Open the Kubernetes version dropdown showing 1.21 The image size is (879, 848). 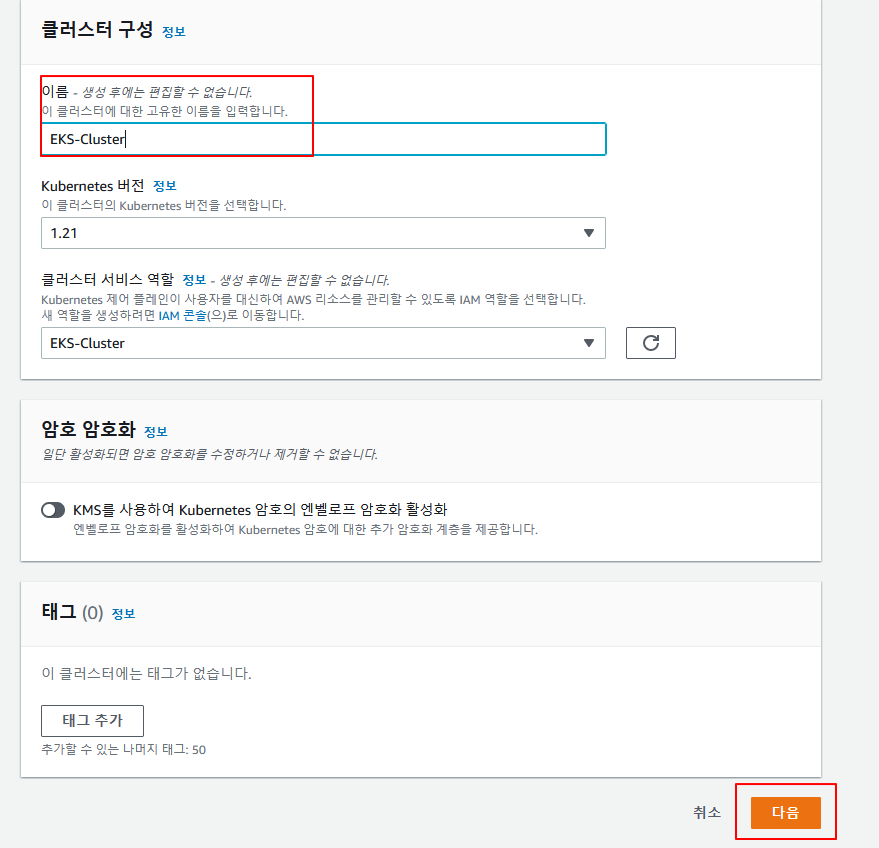click(x=323, y=233)
